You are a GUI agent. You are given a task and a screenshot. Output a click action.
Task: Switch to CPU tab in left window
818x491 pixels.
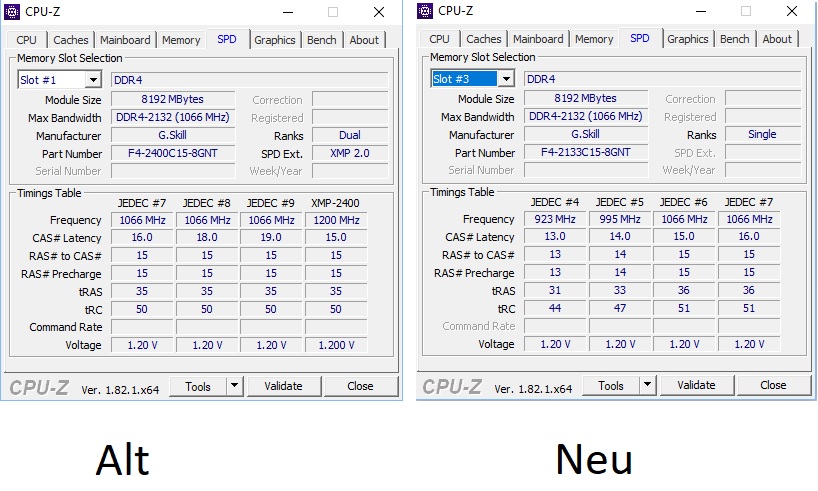coord(27,40)
